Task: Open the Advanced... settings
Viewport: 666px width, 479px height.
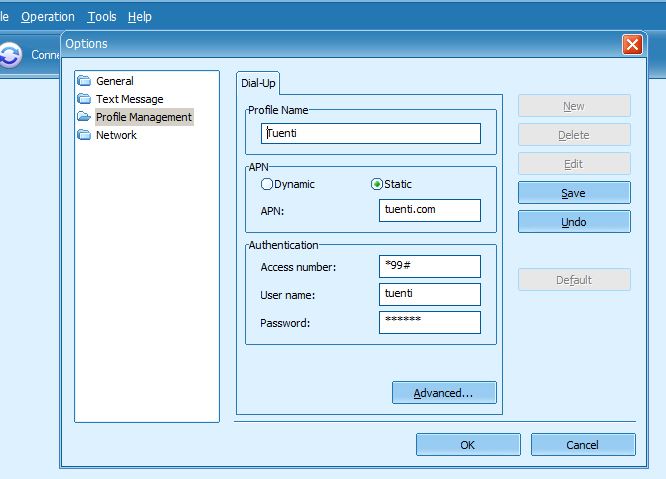Action: (444, 392)
